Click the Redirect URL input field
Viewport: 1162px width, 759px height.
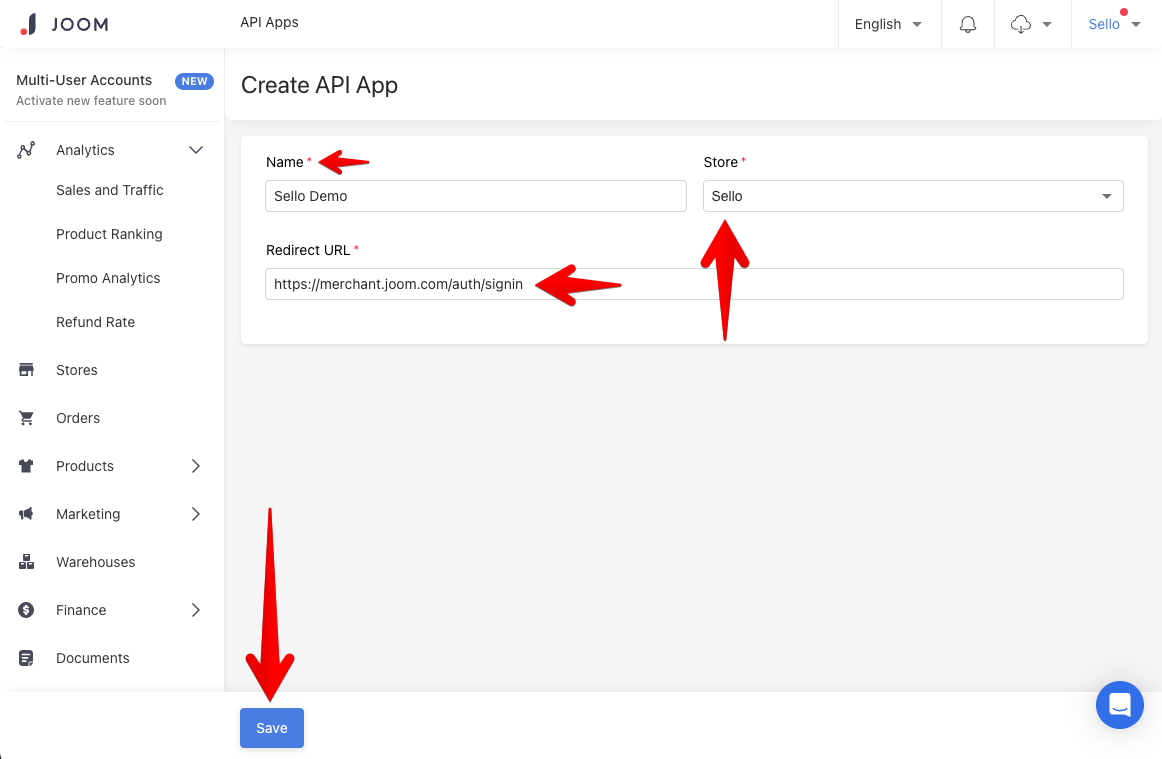point(694,284)
